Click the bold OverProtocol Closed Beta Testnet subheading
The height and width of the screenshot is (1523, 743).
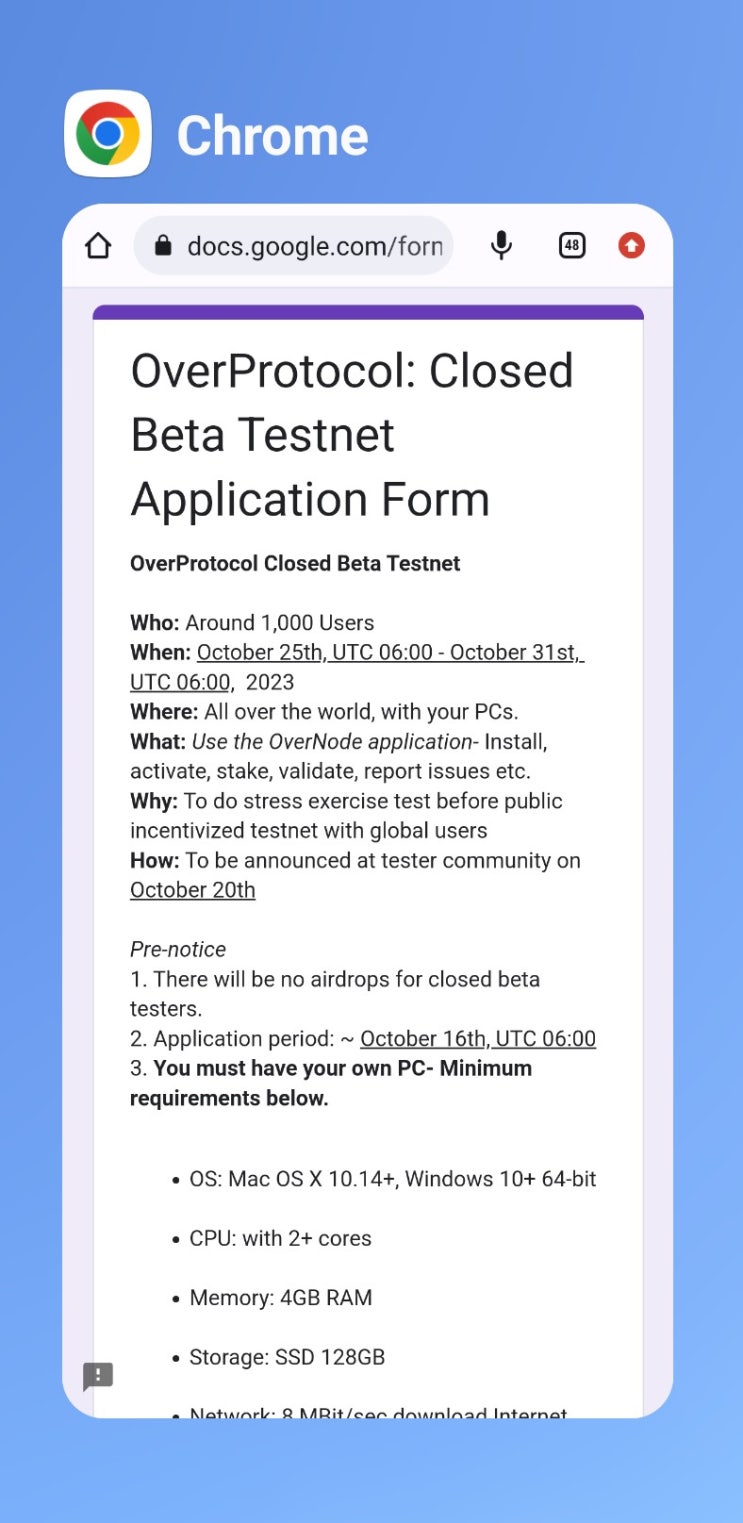[x=295, y=563]
